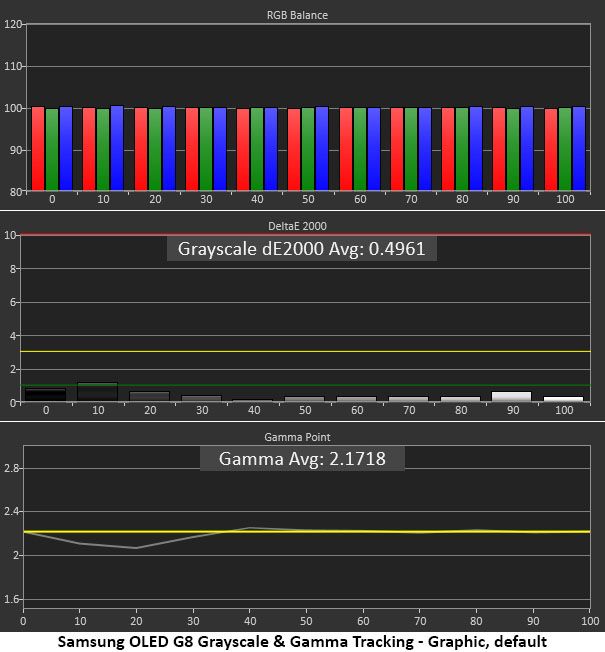Click the green bar at 0 in RGB Balance

pos(52,150)
